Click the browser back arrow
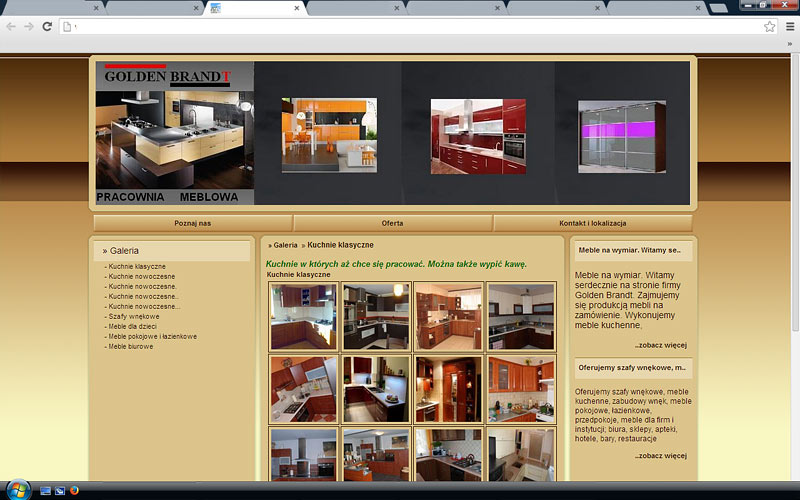Image resolution: width=800 pixels, height=500 pixels. (11, 27)
